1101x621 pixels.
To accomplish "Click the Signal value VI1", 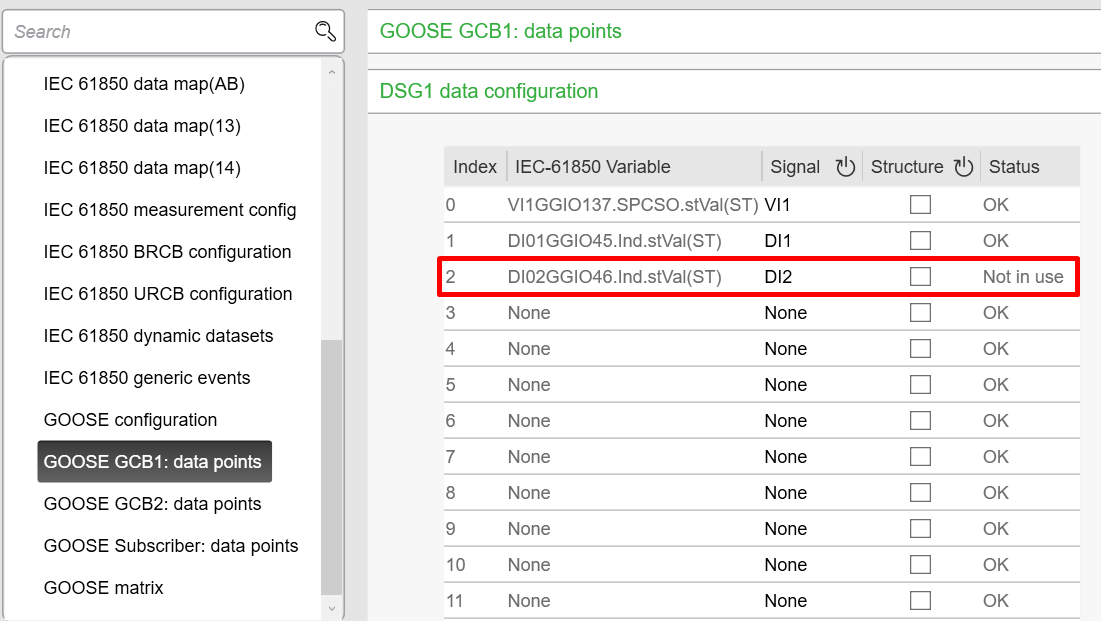I will (777, 204).
